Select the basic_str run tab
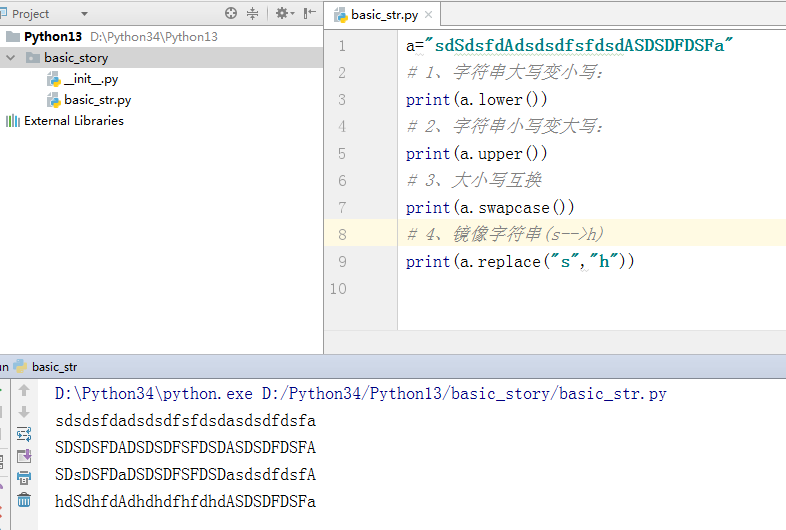This screenshot has height=530, width=786. click(53, 367)
